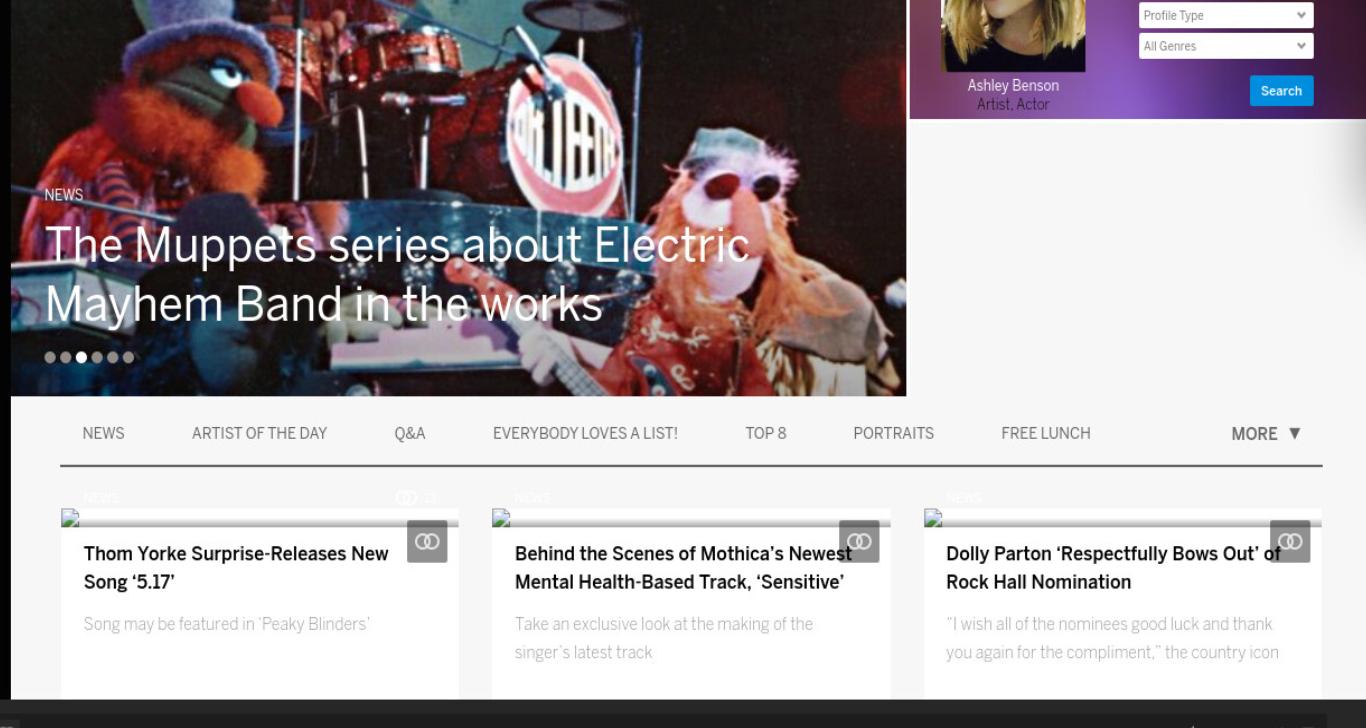Expand the MORE categories menu

[1266, 433]
